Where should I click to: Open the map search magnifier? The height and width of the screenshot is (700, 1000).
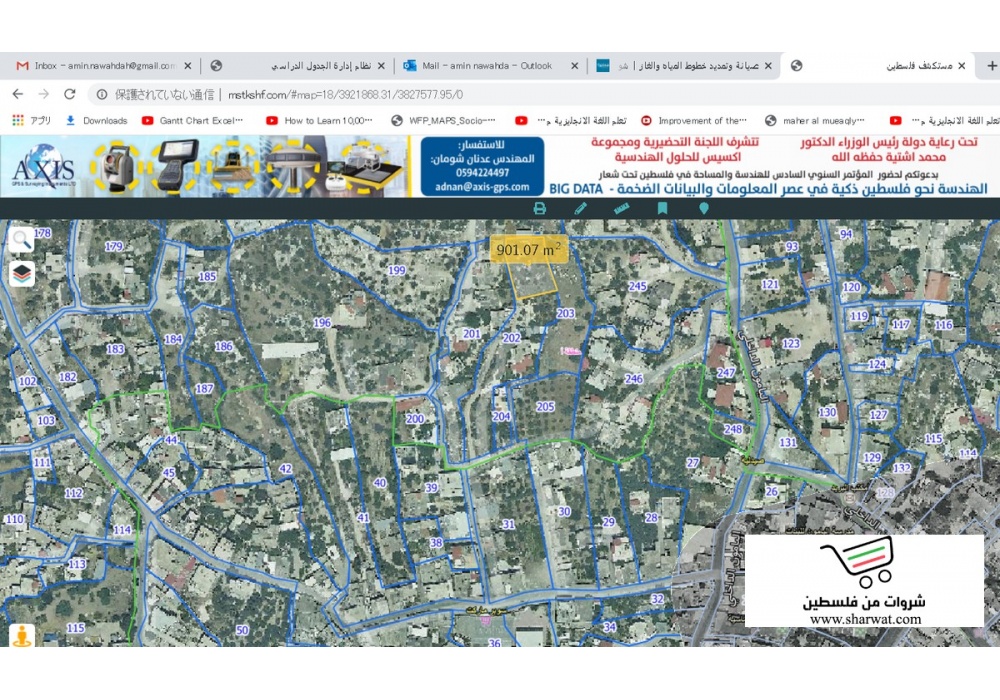[x=21, y=239]
